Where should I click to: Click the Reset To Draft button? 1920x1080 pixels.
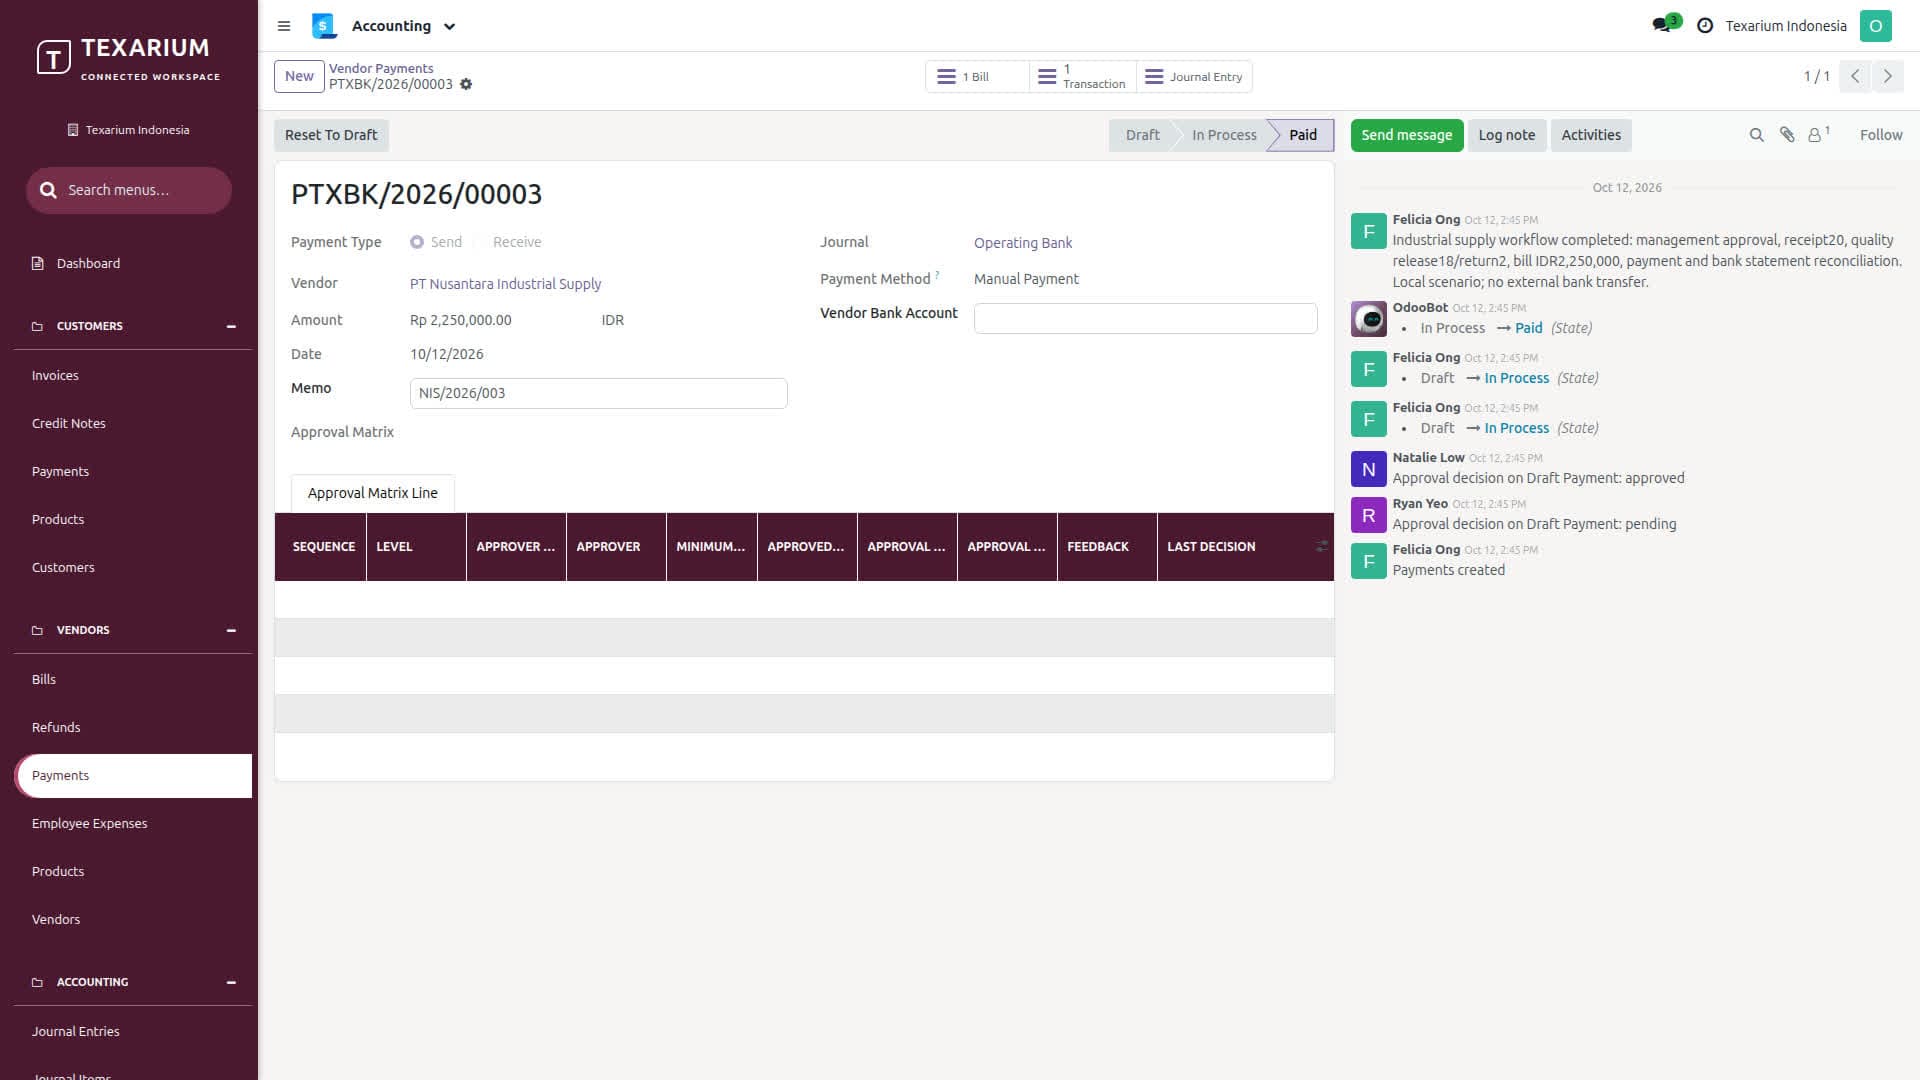click(331, 135)
